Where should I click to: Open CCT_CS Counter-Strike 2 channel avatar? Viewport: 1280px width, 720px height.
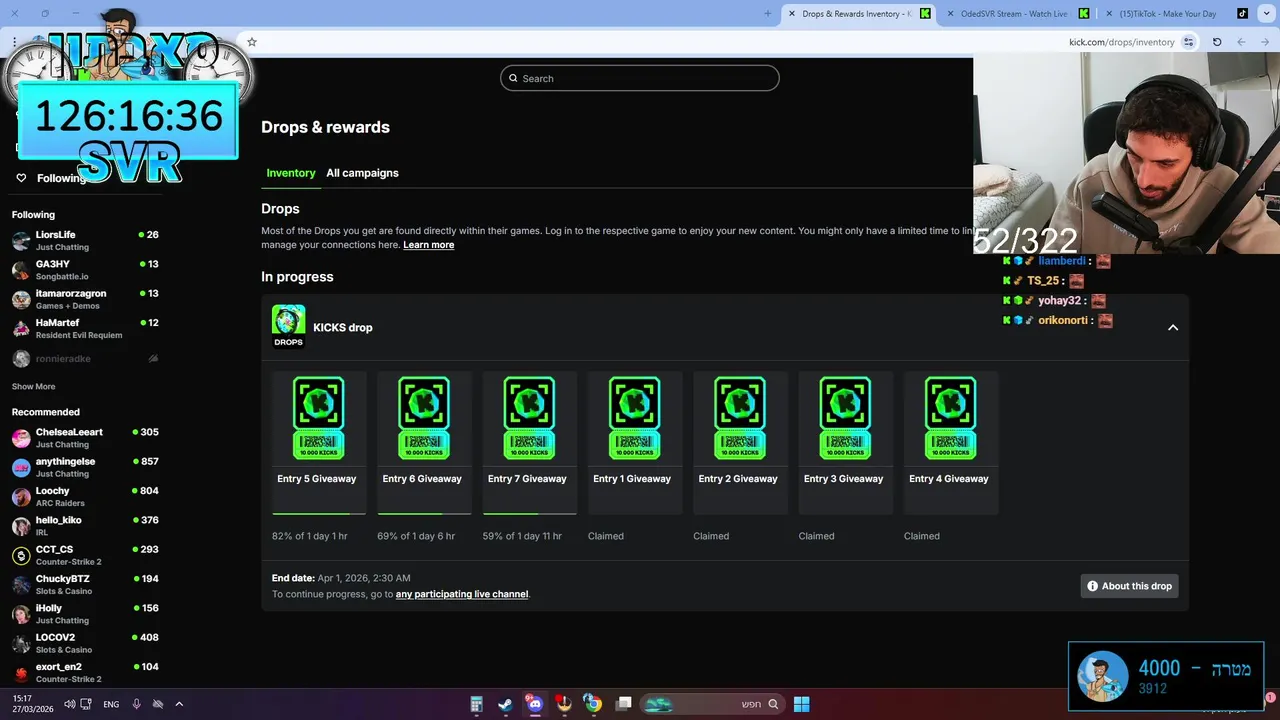click(x=21, y=555)
